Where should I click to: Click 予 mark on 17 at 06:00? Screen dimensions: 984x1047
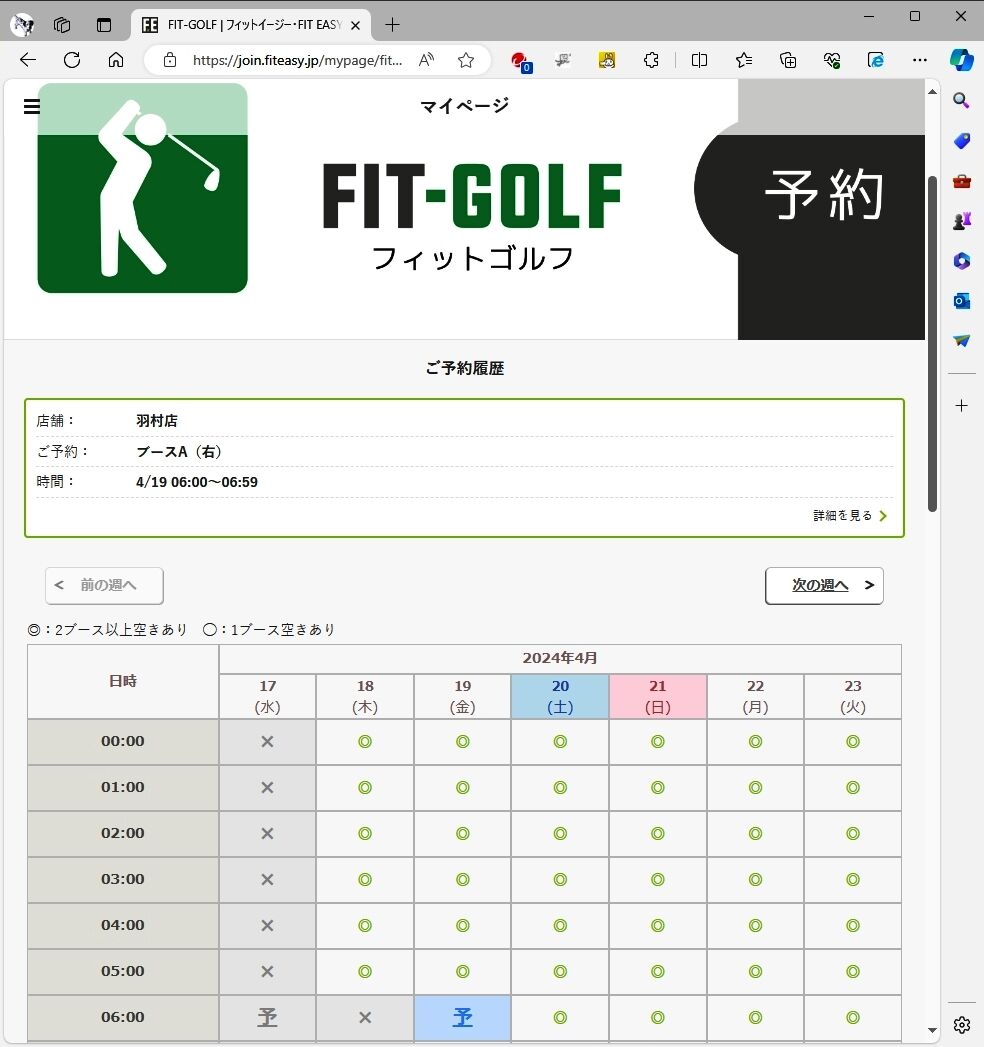pos(267,1018)
